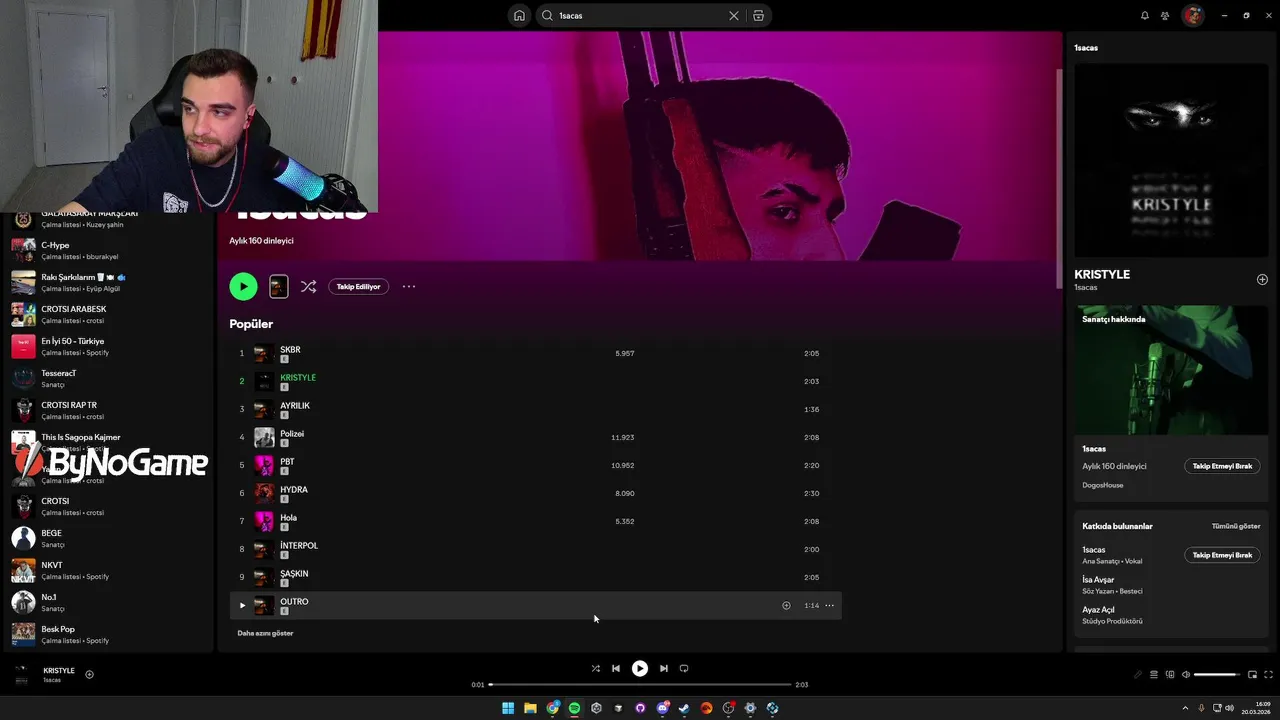Open contributor İsa Avşar
Viewport: 1280px width, 720px height.
(1098, 580)
